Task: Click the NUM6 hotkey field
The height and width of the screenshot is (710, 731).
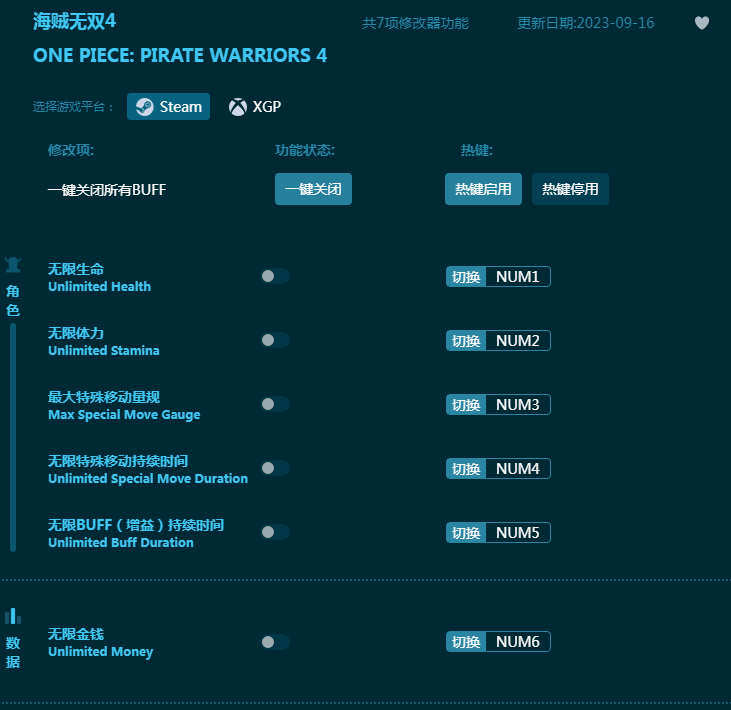Action: (518, 641)
